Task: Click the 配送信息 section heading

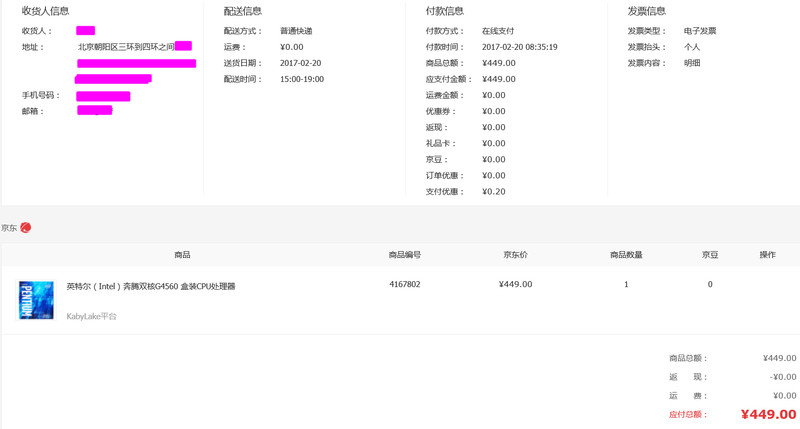Action: click(242, 11)
